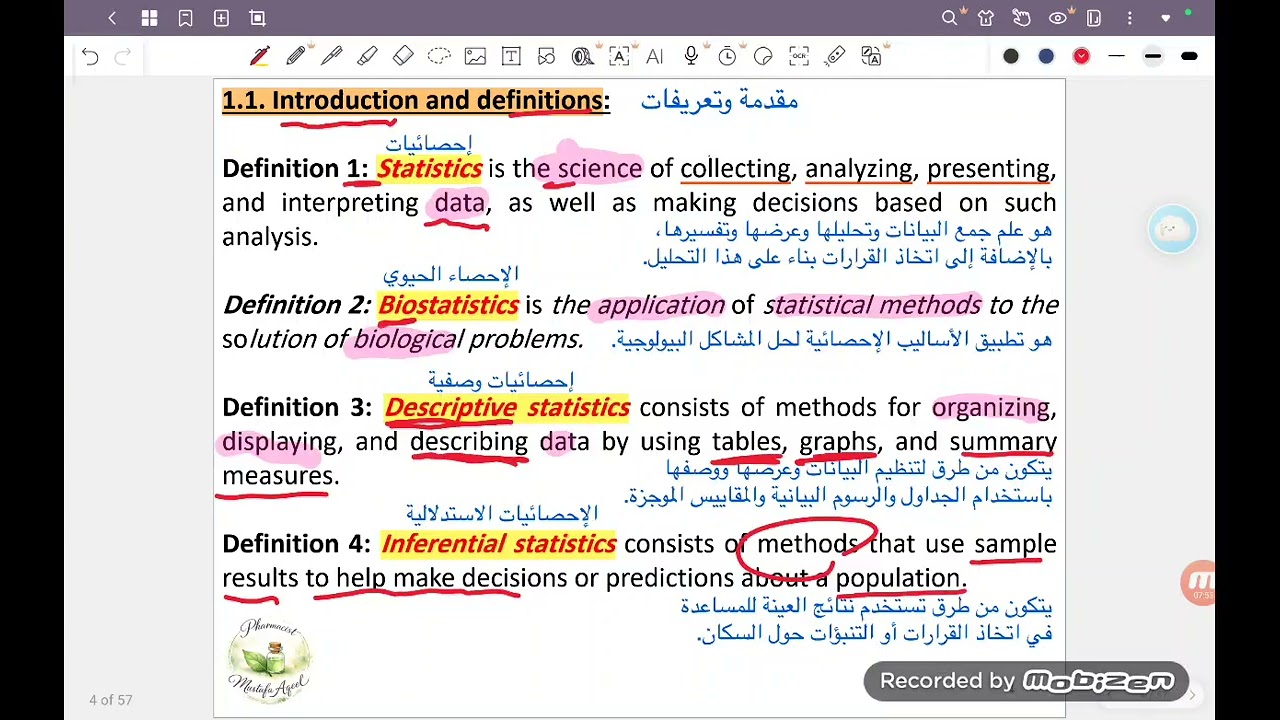Click the highlighted term 'Descriptive statistics'
The image size is (1280, 720).
(507, 407)
